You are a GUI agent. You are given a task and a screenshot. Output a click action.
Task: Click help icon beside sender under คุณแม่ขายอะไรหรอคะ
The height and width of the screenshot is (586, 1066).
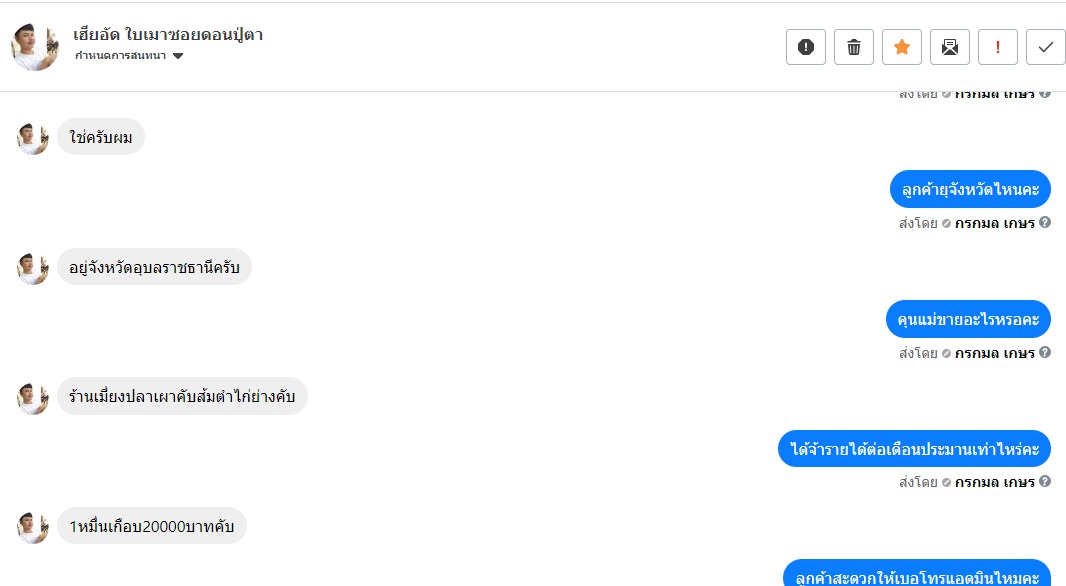tap(1045, 352)
